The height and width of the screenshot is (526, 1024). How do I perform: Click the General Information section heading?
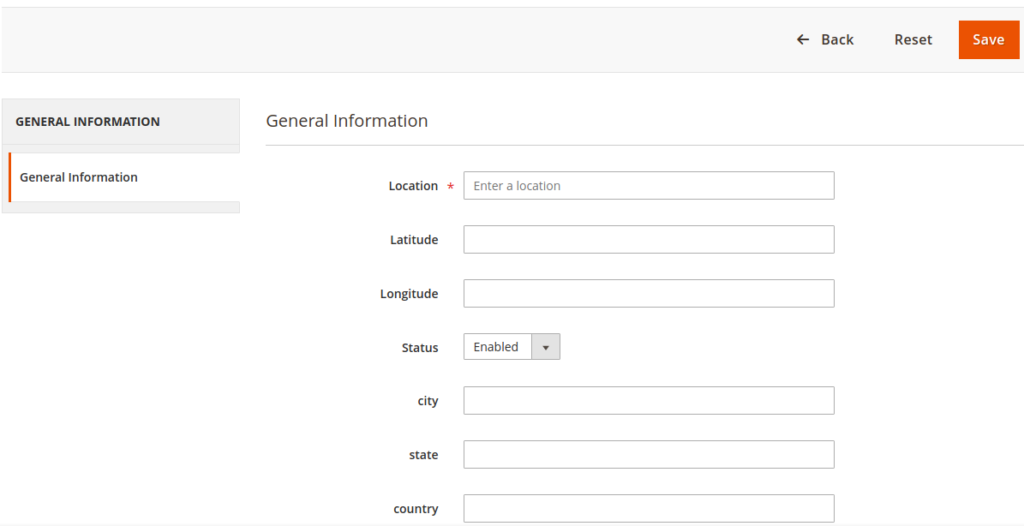point(347,121)
